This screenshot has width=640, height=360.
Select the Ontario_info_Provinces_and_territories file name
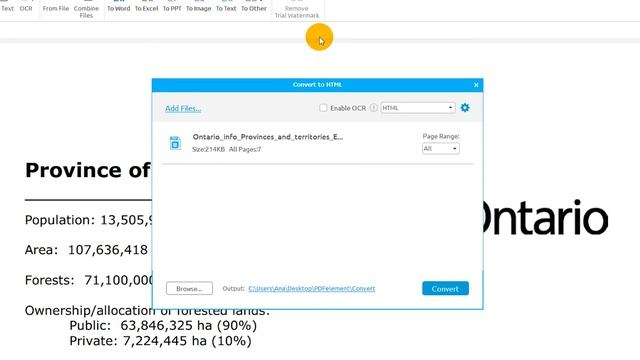pyautogui.click(x=268, y=137)
